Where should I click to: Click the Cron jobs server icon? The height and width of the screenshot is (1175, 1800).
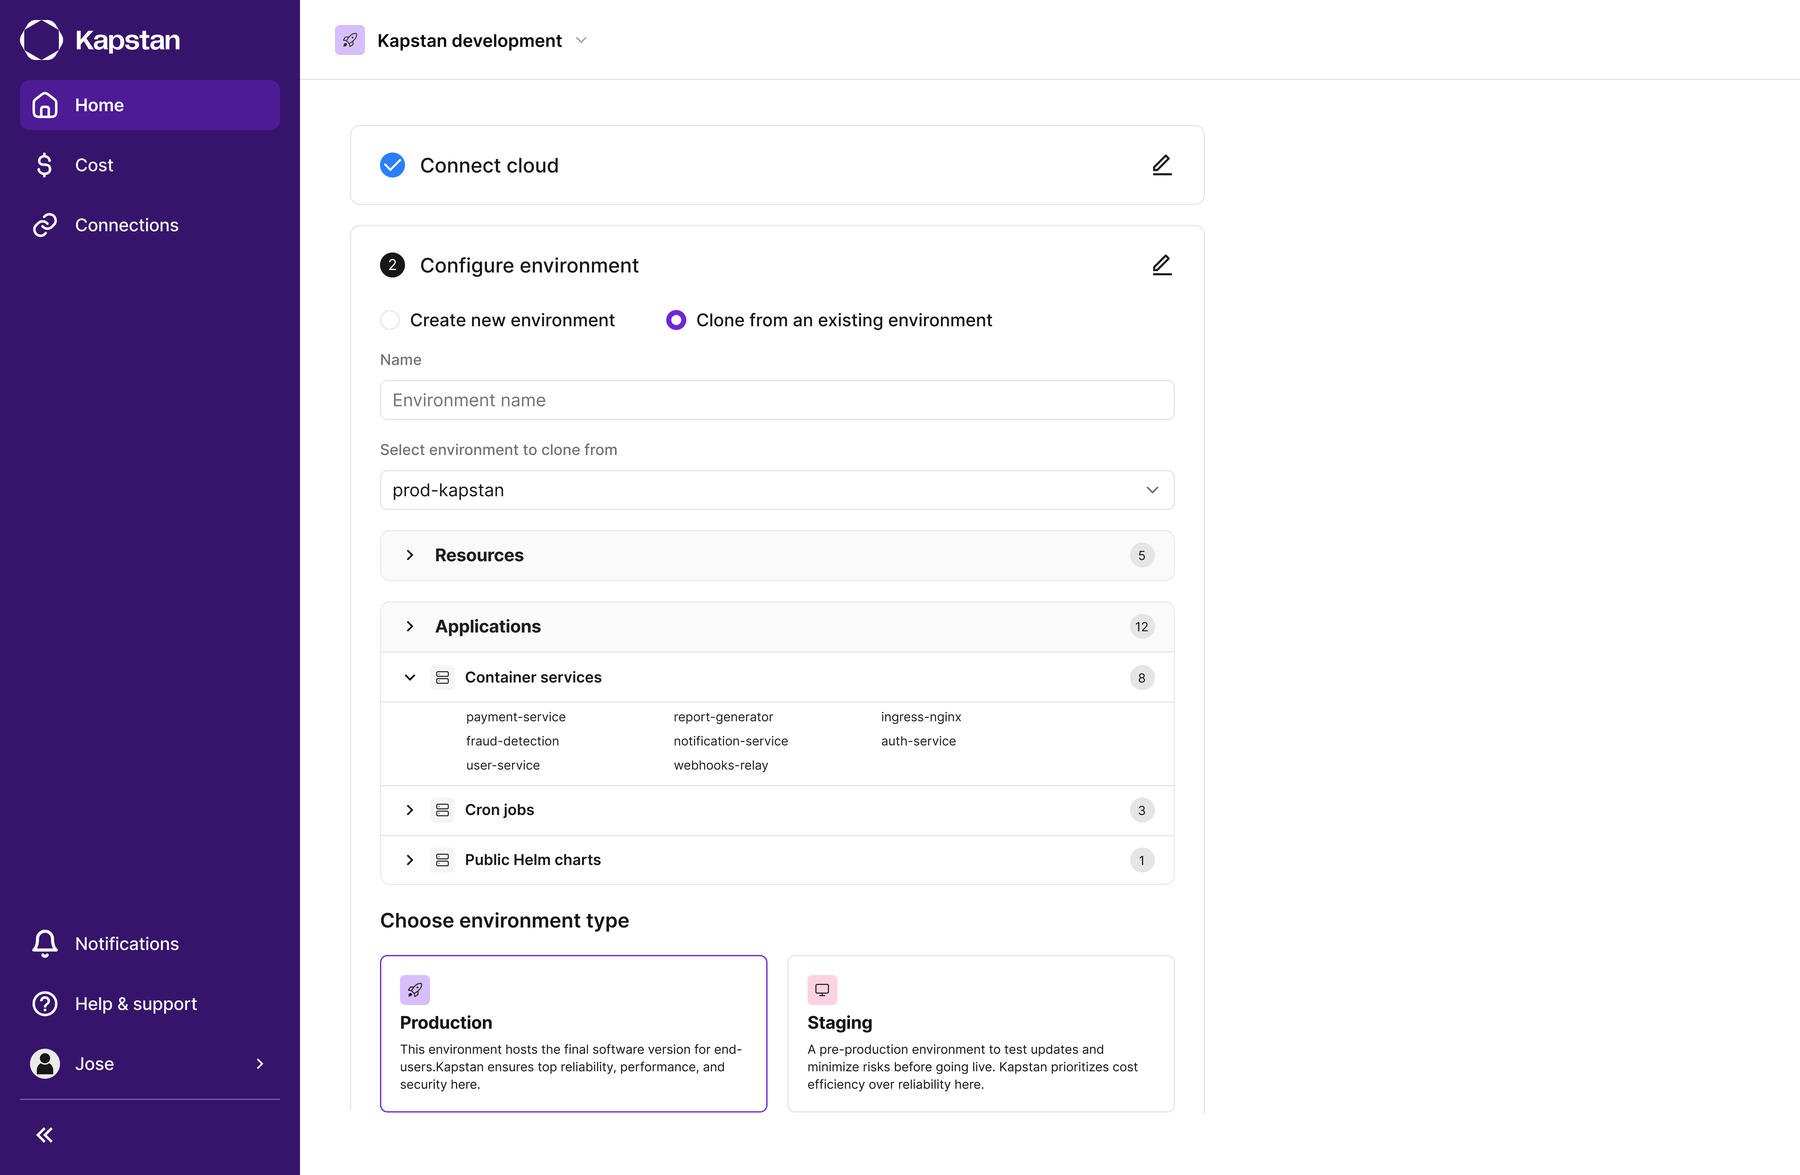(x=442, y=810)
